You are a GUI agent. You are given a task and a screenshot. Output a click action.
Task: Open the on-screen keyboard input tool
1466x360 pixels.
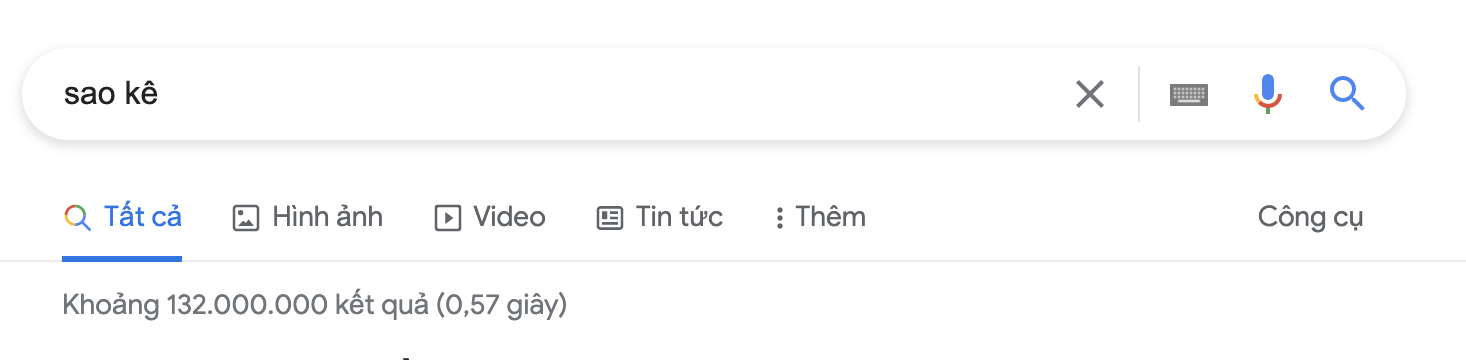coord(1189,95)
